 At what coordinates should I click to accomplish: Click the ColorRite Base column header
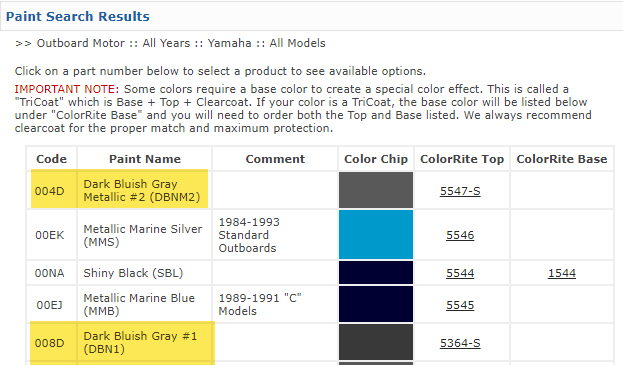562,159
